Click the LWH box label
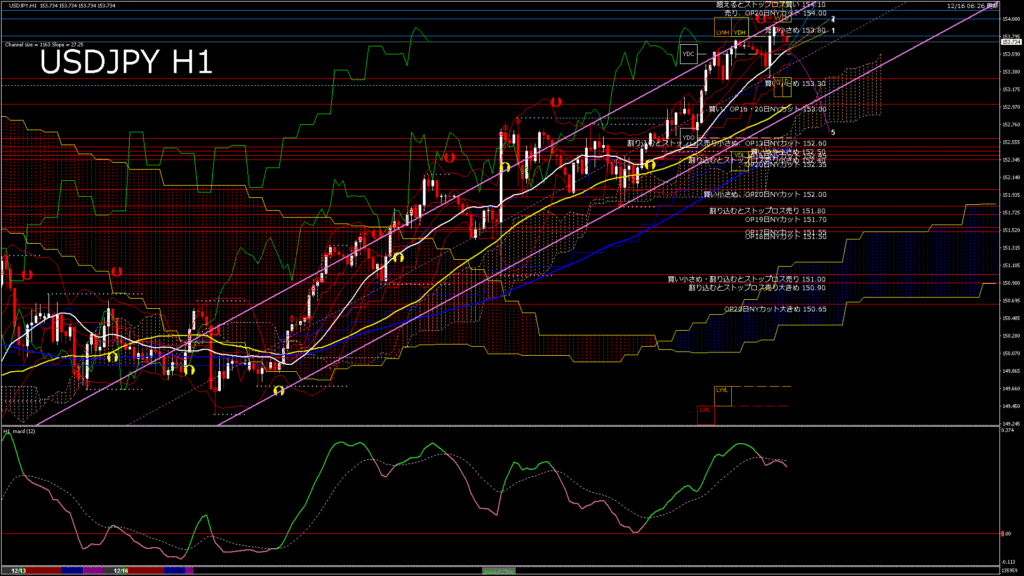The image size is (1024, 576). pyautogui.click(x=722, y=32)
